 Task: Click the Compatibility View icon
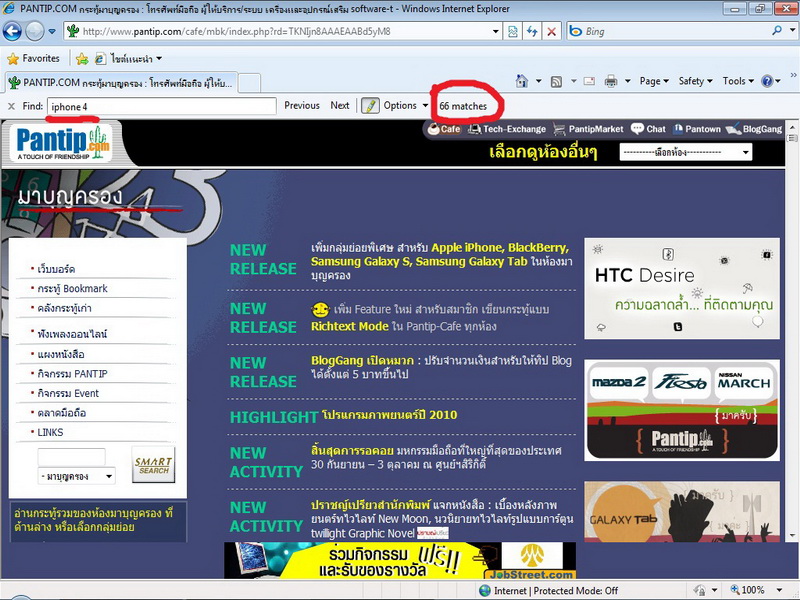(513, 32)
